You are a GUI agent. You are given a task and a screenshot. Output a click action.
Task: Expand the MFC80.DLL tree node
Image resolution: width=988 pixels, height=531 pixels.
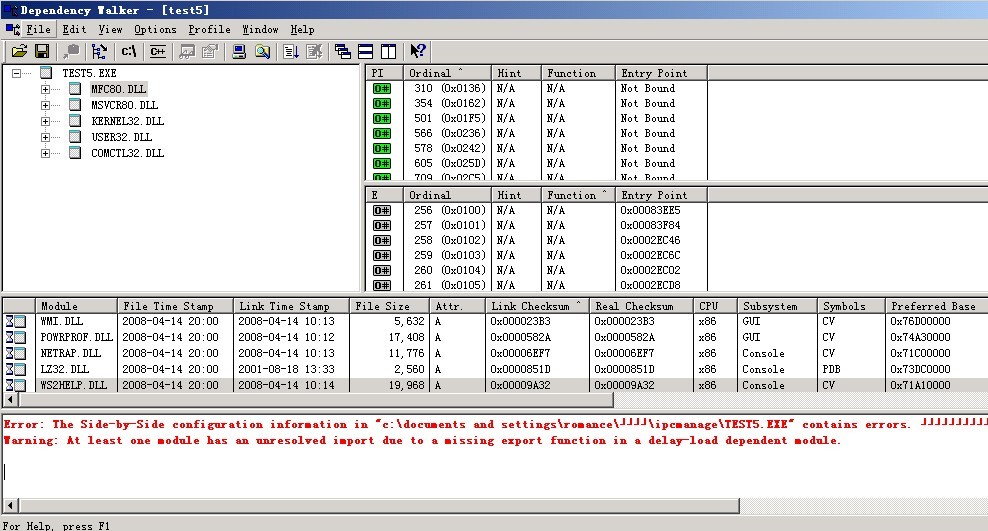[x=45, y=89]
